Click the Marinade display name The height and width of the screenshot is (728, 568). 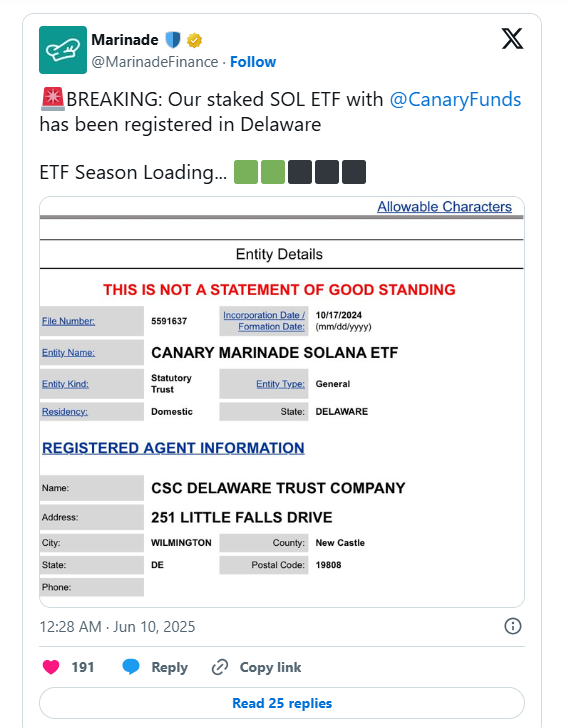(124, 40)
